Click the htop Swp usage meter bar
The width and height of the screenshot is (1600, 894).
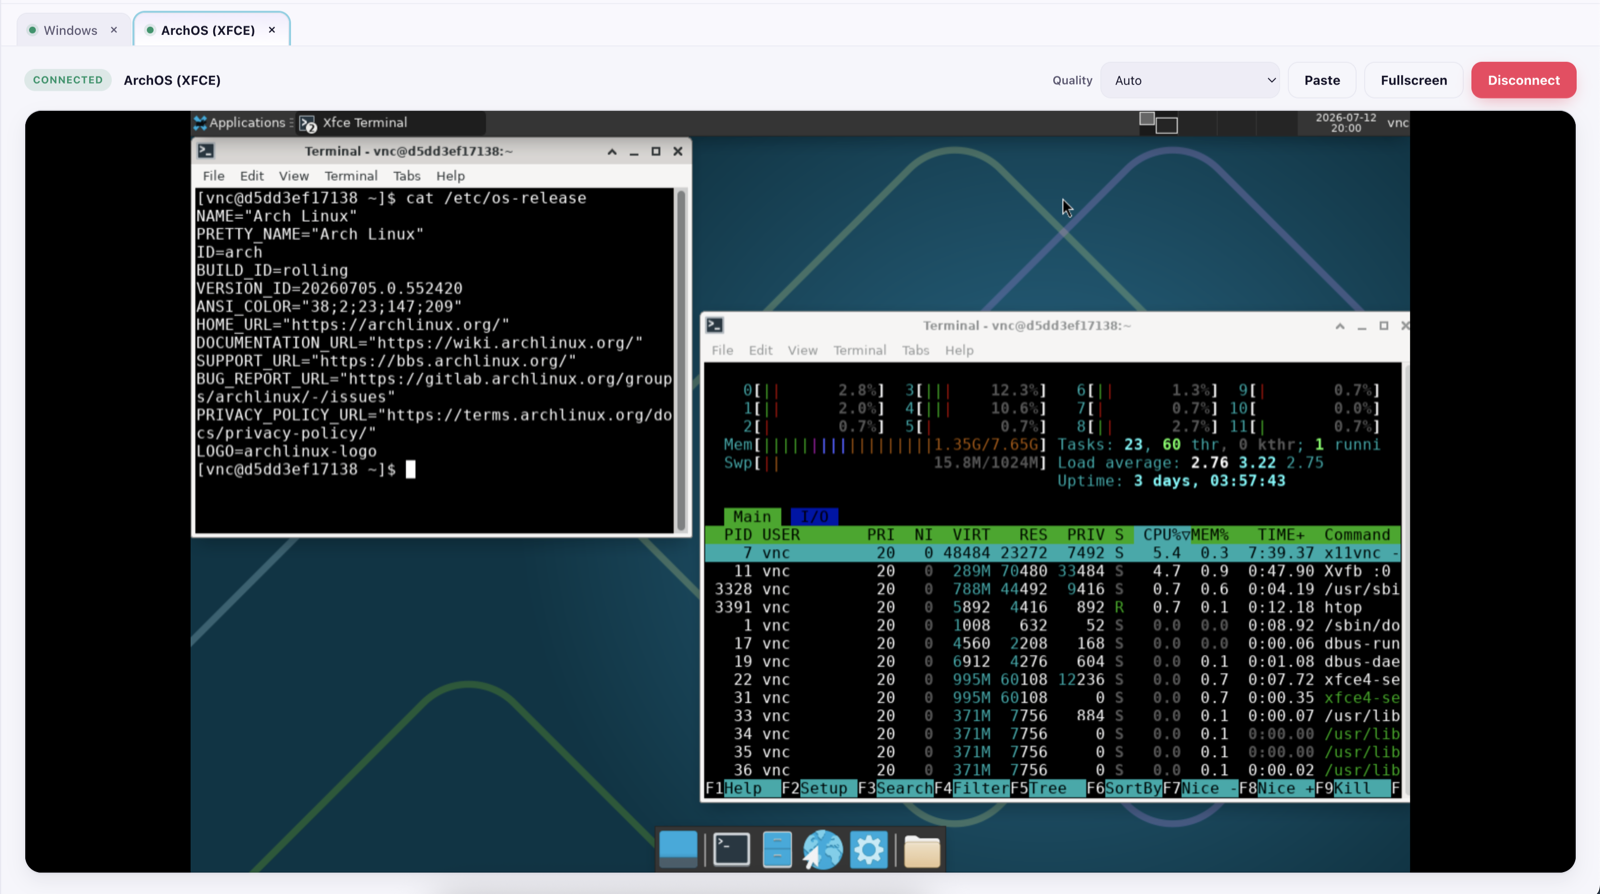point(884,463)
